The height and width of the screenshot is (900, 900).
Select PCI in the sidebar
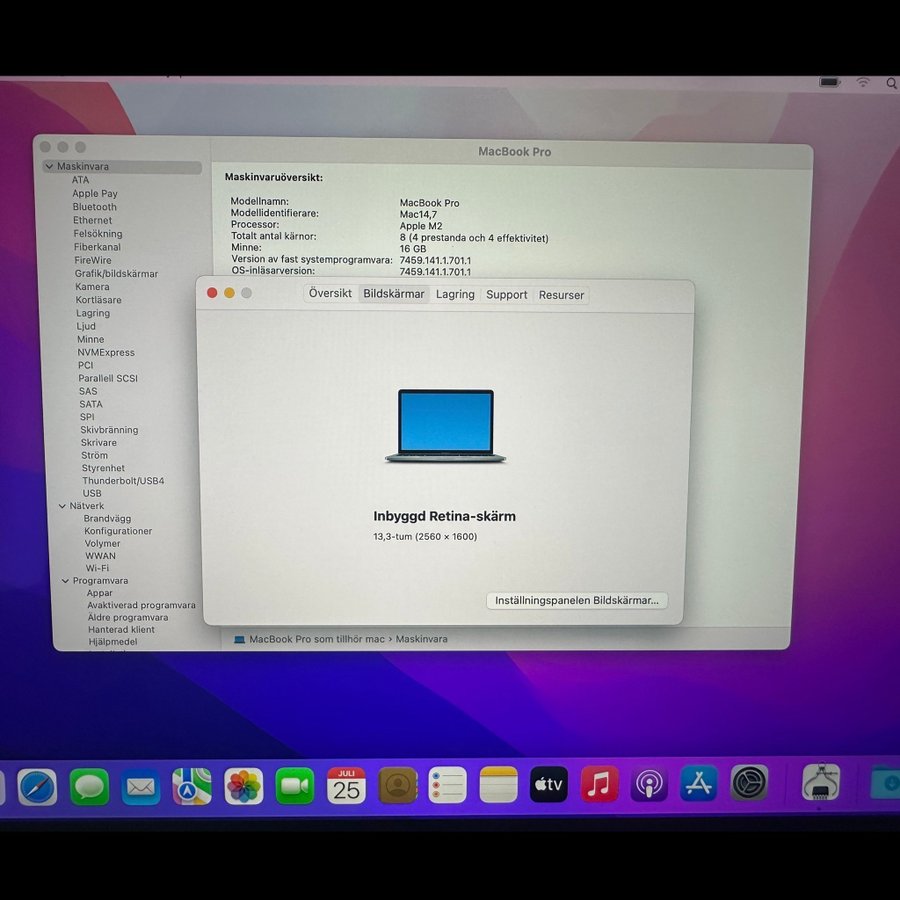coord(86,365)
